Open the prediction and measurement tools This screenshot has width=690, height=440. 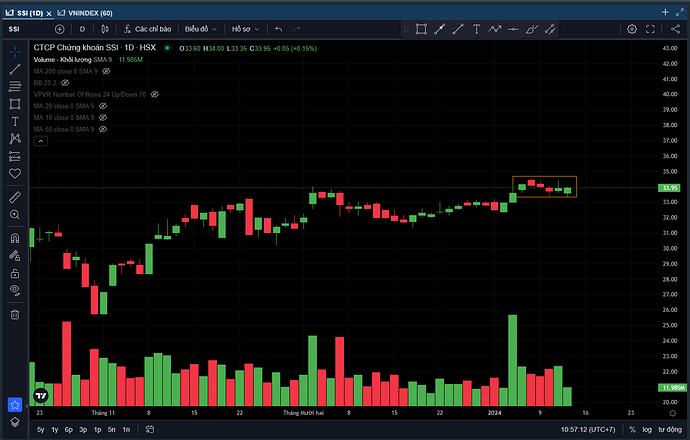click(x=15, y=156)
